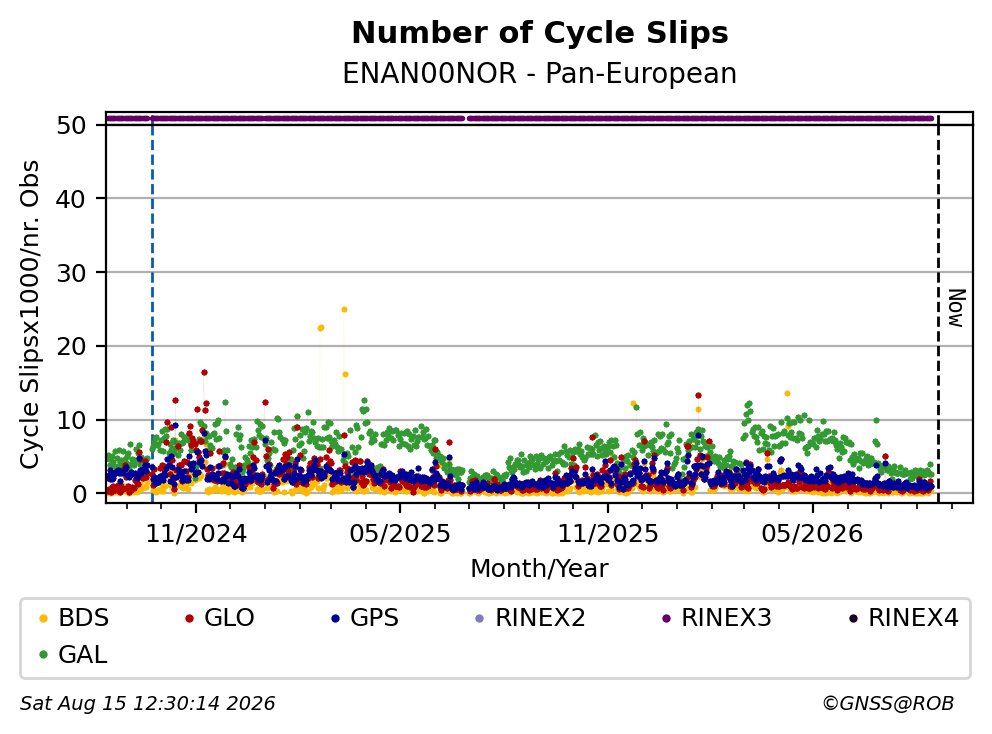The image size is (992, 734).
Task: Click the highest yellow BDS outlier point
Action: pyautogui.click(x=344, y=309)
